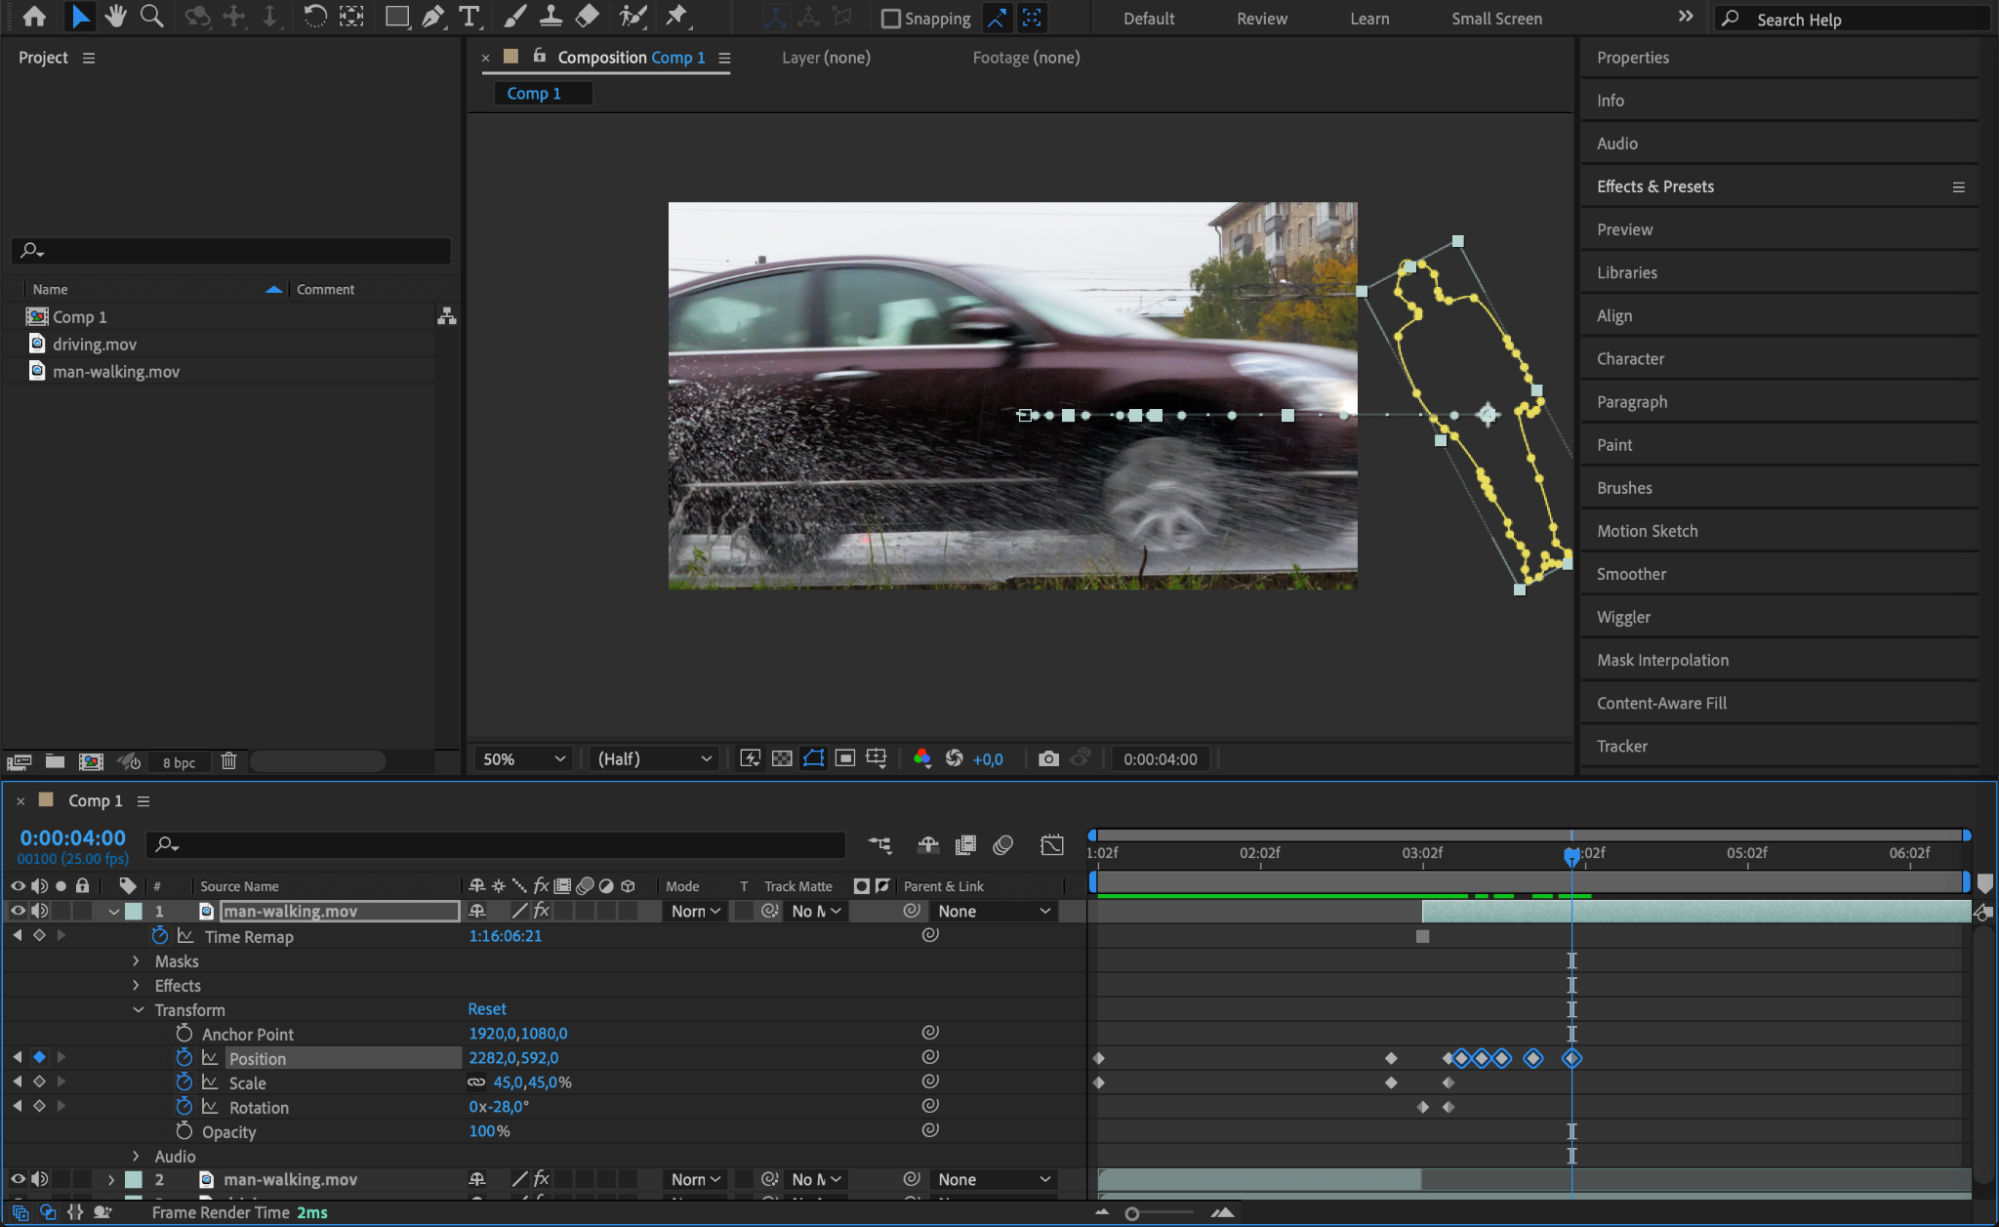
Task: Select driving.mov in Project panel
Action: [x=94, y=344]
